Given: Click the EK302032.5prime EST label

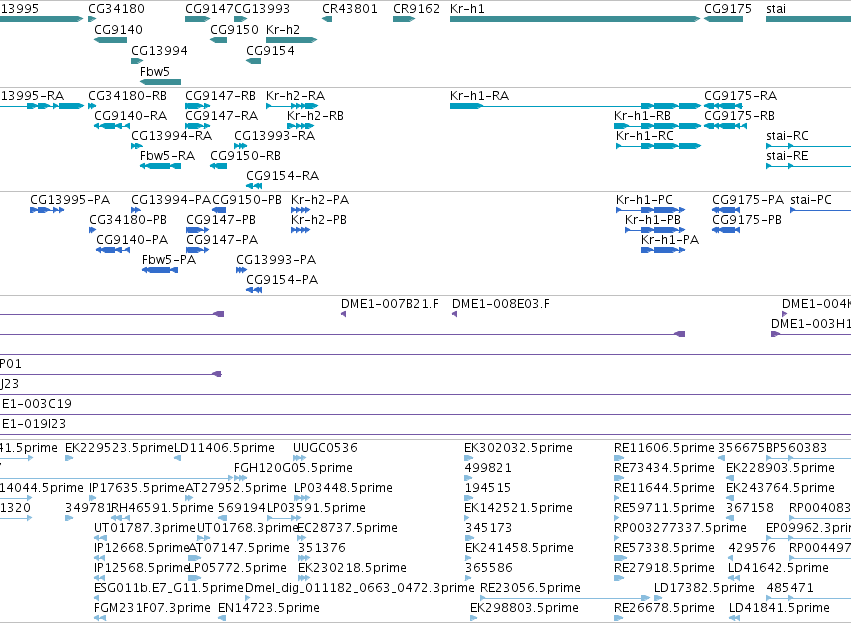Looking at the screenshot, I should click(518, 448).
